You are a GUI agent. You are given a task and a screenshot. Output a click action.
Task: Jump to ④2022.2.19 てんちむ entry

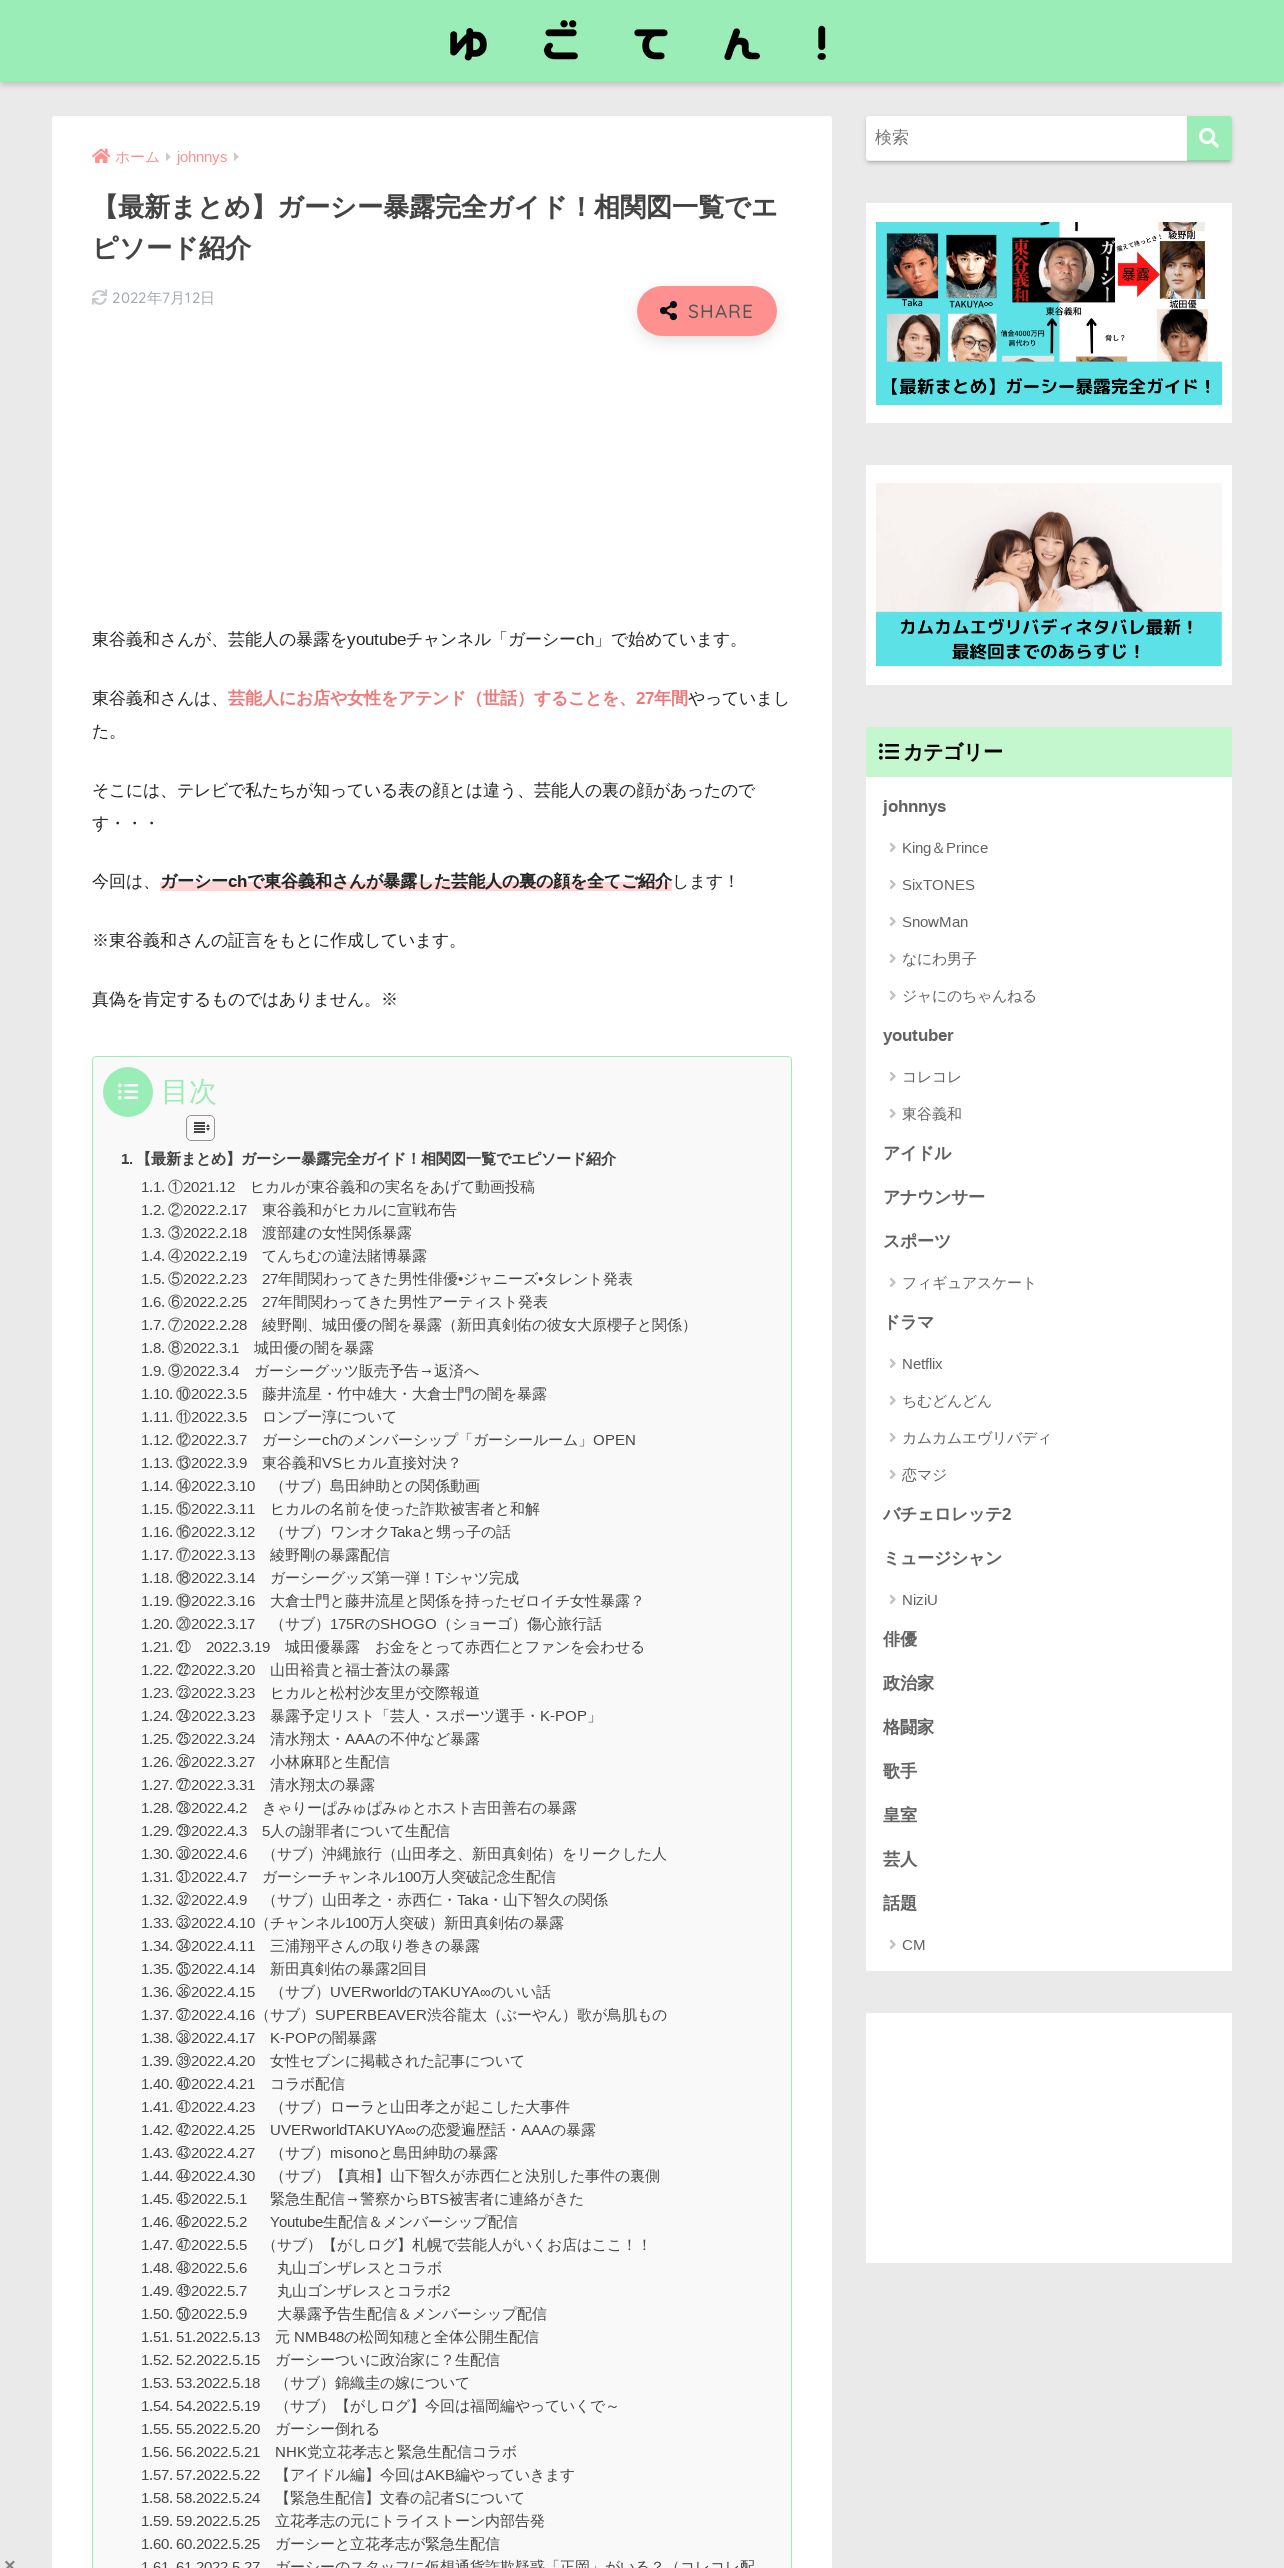pyautogui.click(x=283, y=1256)
